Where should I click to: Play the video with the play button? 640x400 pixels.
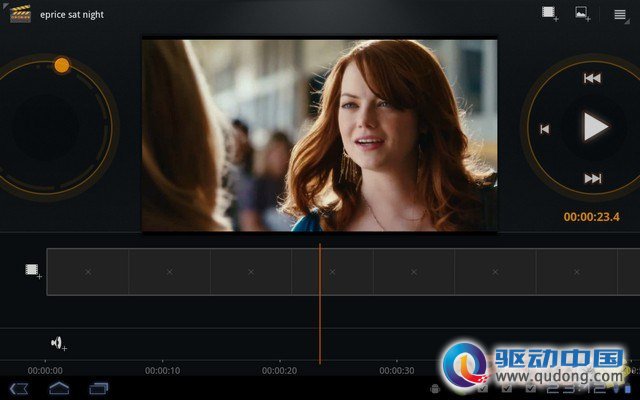coord(595,127)
